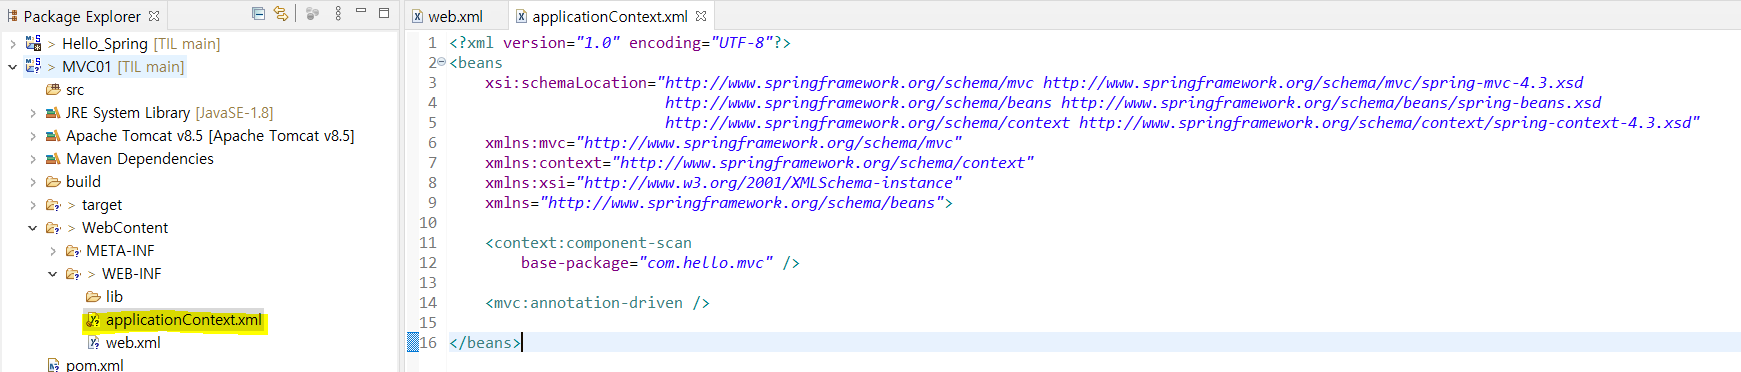Select pom.xml in the tree
The height and width of the screenshot is (372, 1741).
(95, 365)
